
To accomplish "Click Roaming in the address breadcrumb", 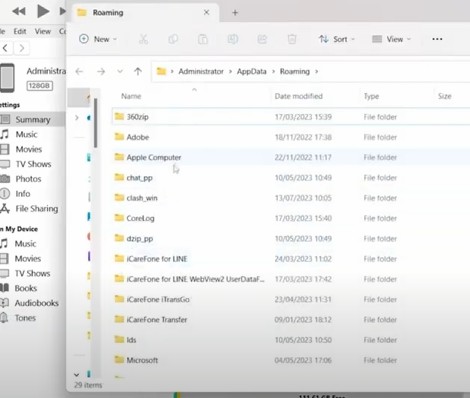I will coord(295,71).
